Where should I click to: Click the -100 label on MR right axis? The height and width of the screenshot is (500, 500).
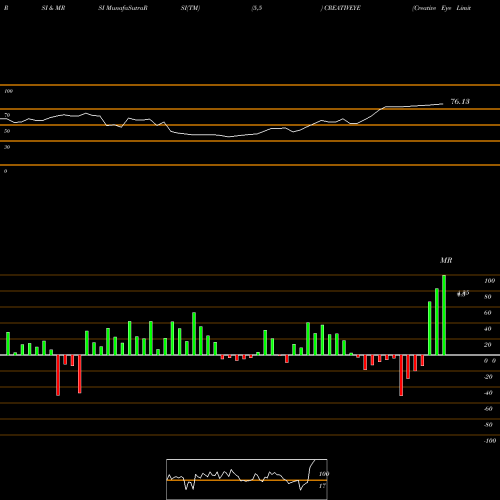tap(490, 441)
